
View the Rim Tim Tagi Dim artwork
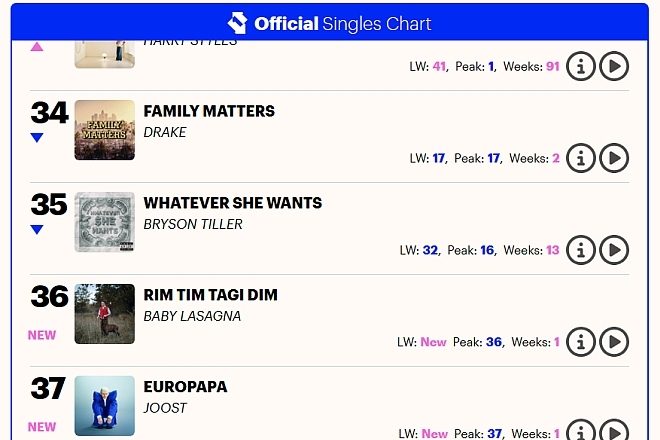(x=105, y=314)
